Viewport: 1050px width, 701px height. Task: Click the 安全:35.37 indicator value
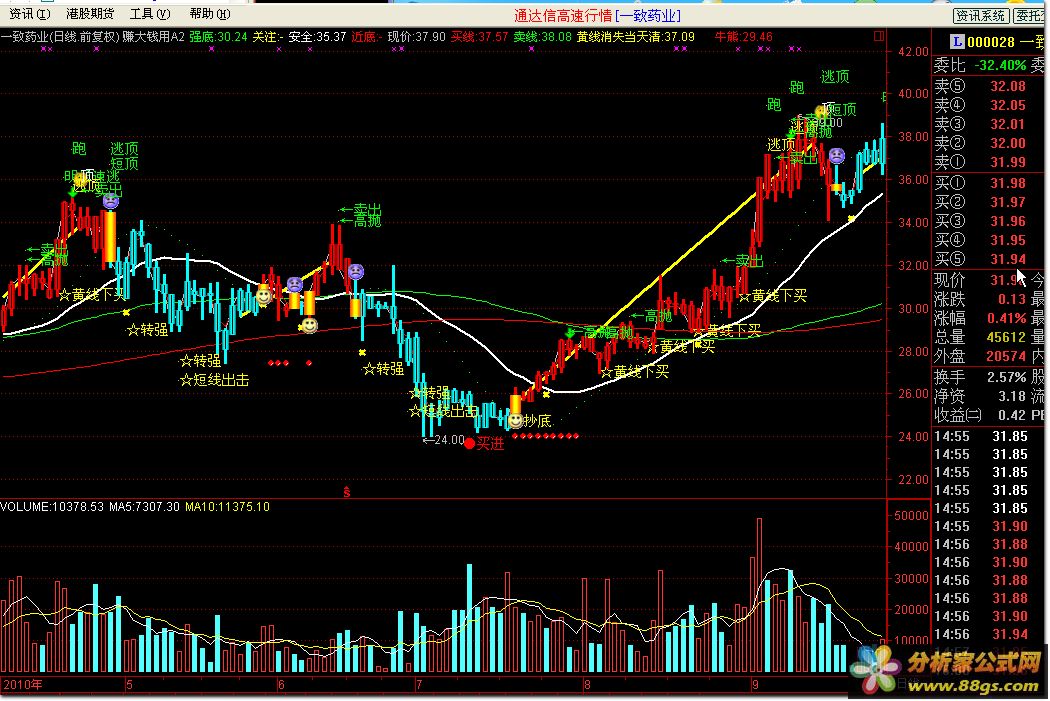(x=317, y=37)
